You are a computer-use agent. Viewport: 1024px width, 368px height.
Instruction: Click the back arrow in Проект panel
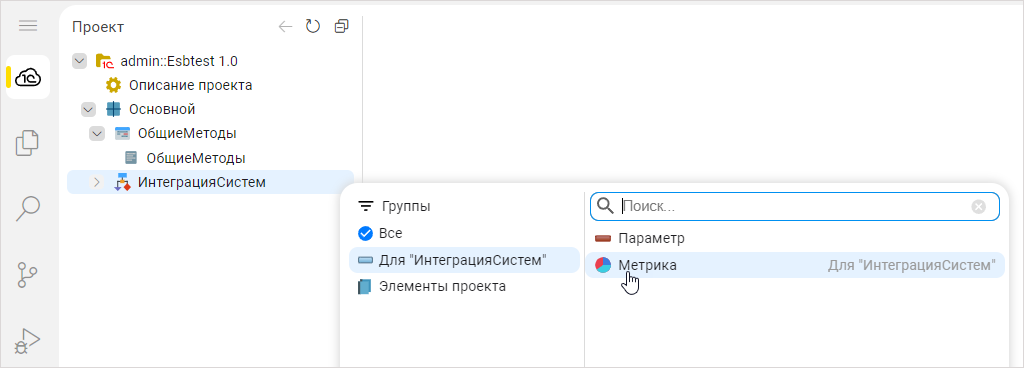tap(285, 26)
